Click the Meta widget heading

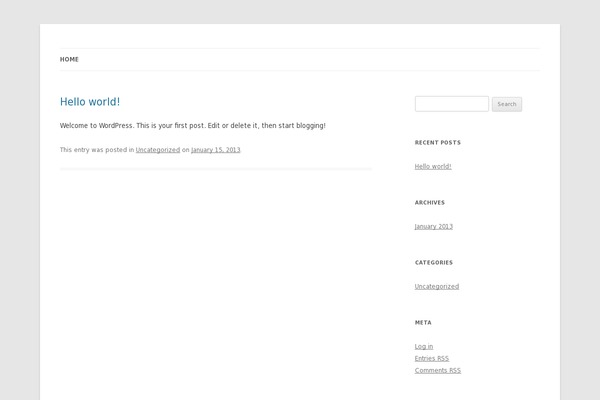(x=423, y=323)
